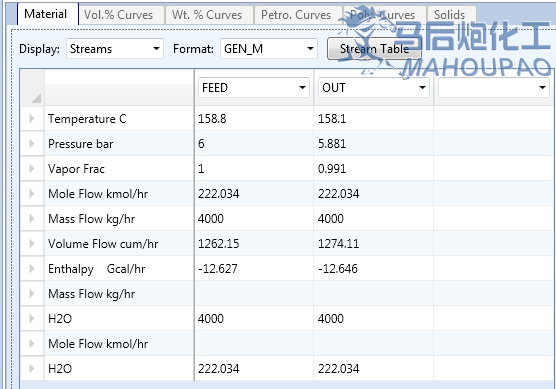Expand the Temperature C row arrow
This screenshot has width=556, height=389.
point(32,118)
